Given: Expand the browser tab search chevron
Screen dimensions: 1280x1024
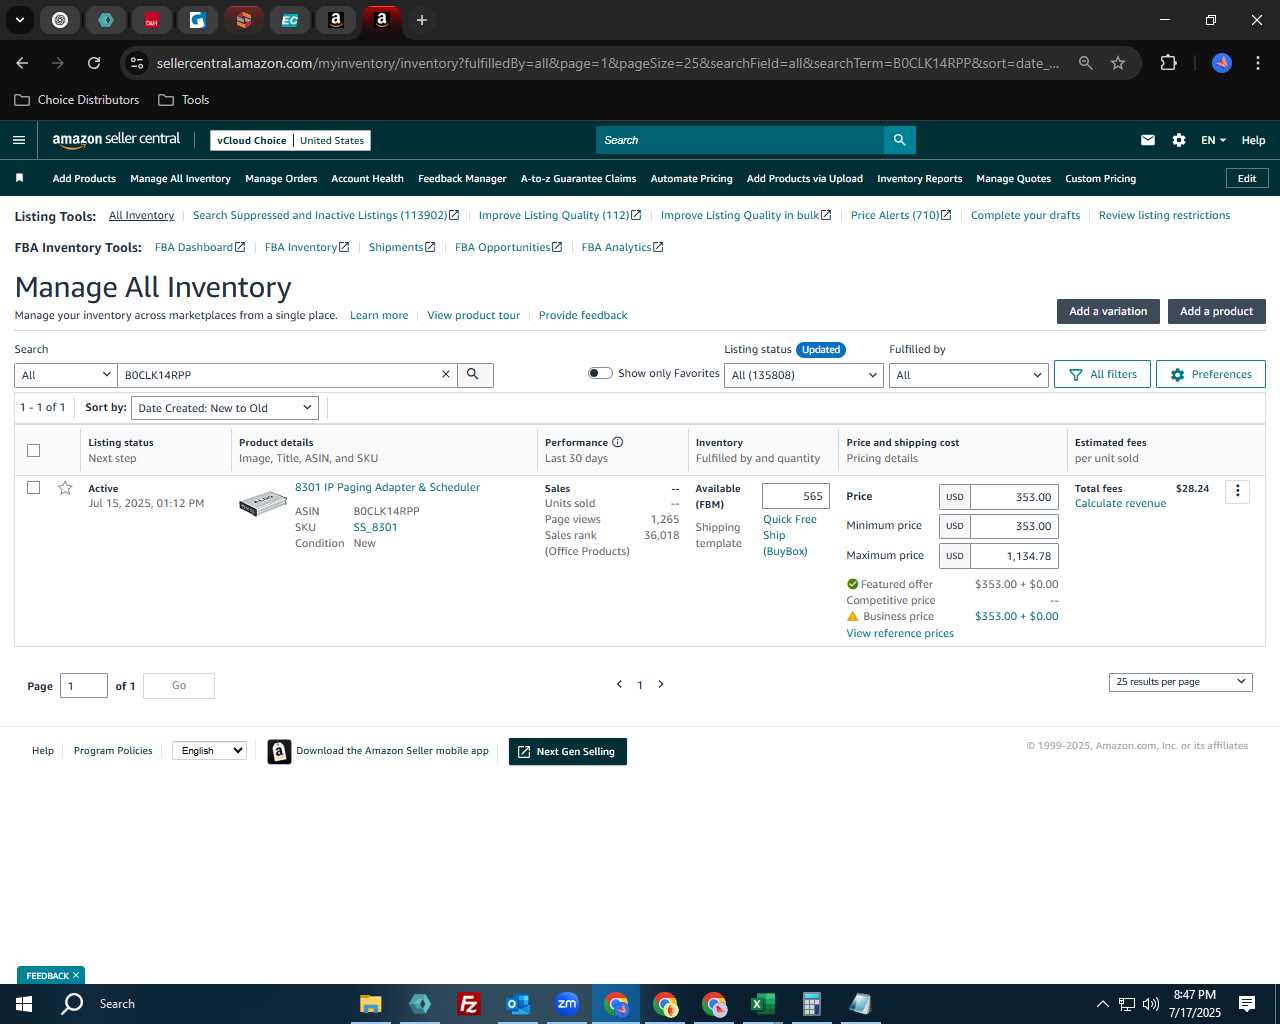Looking at the screenshot, I should [19, 20].
